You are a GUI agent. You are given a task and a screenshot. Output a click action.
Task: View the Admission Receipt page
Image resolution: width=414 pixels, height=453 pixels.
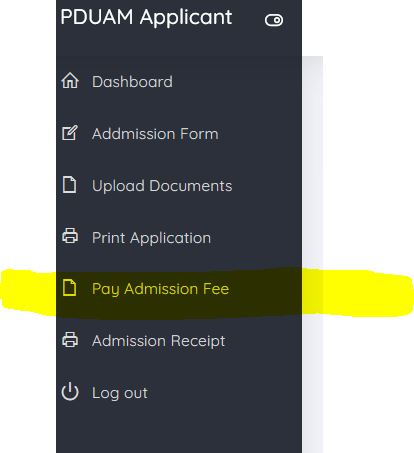159,341
